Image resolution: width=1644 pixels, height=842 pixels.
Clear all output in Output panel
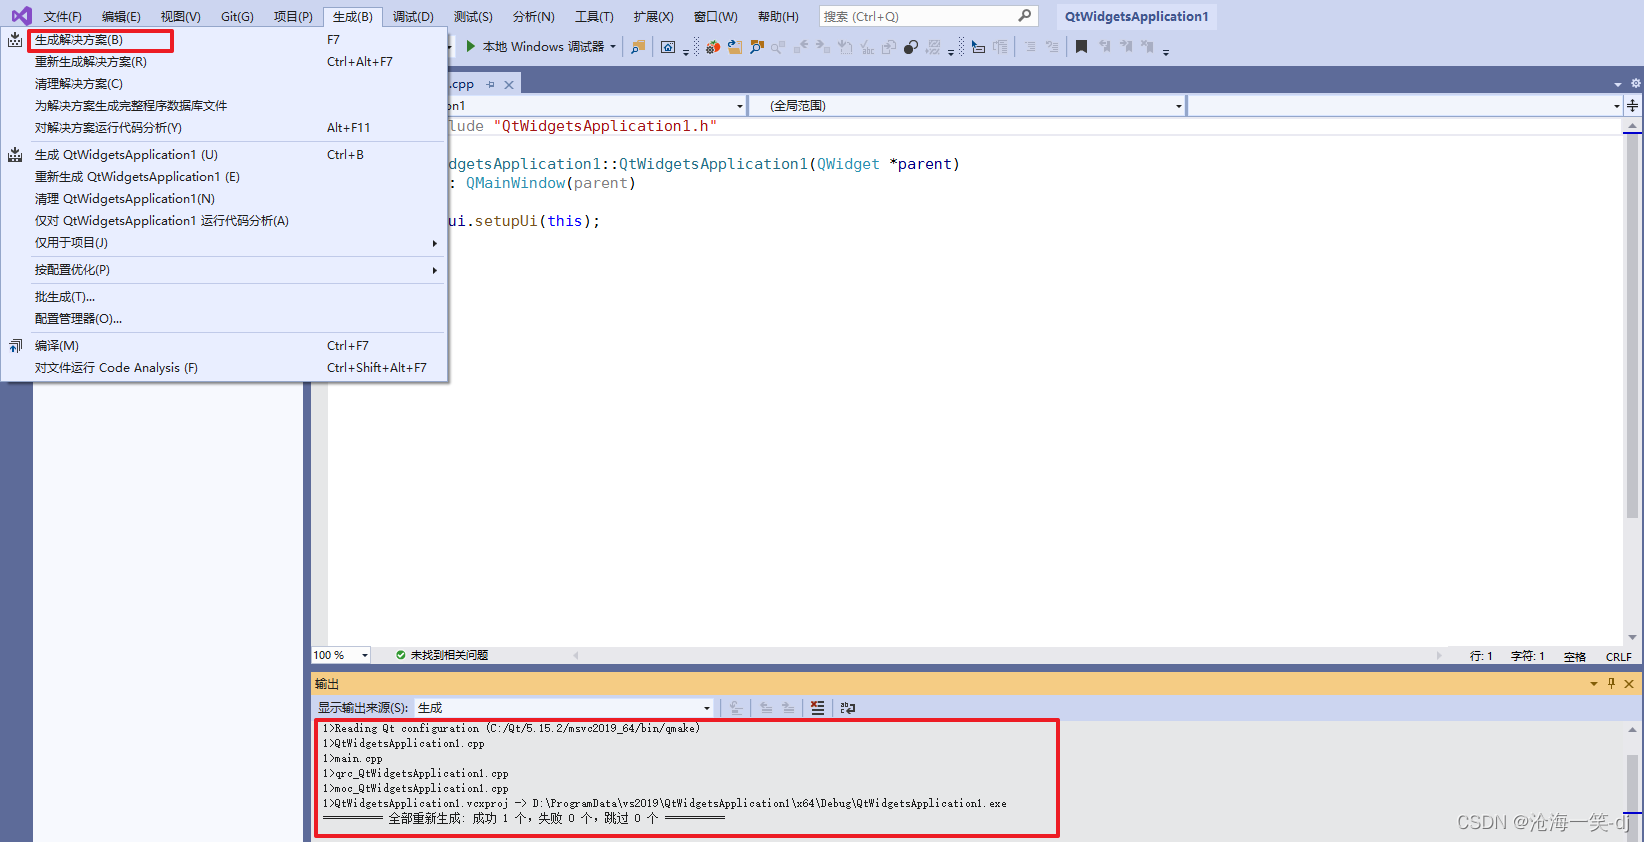pos(818,708)
